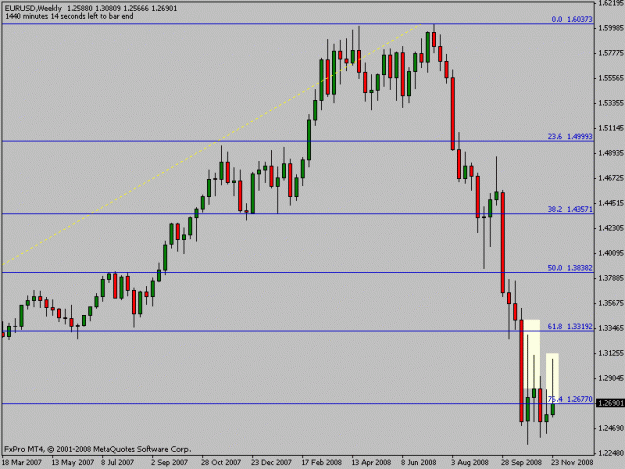Click the 1.51145 price scale value

611,128
